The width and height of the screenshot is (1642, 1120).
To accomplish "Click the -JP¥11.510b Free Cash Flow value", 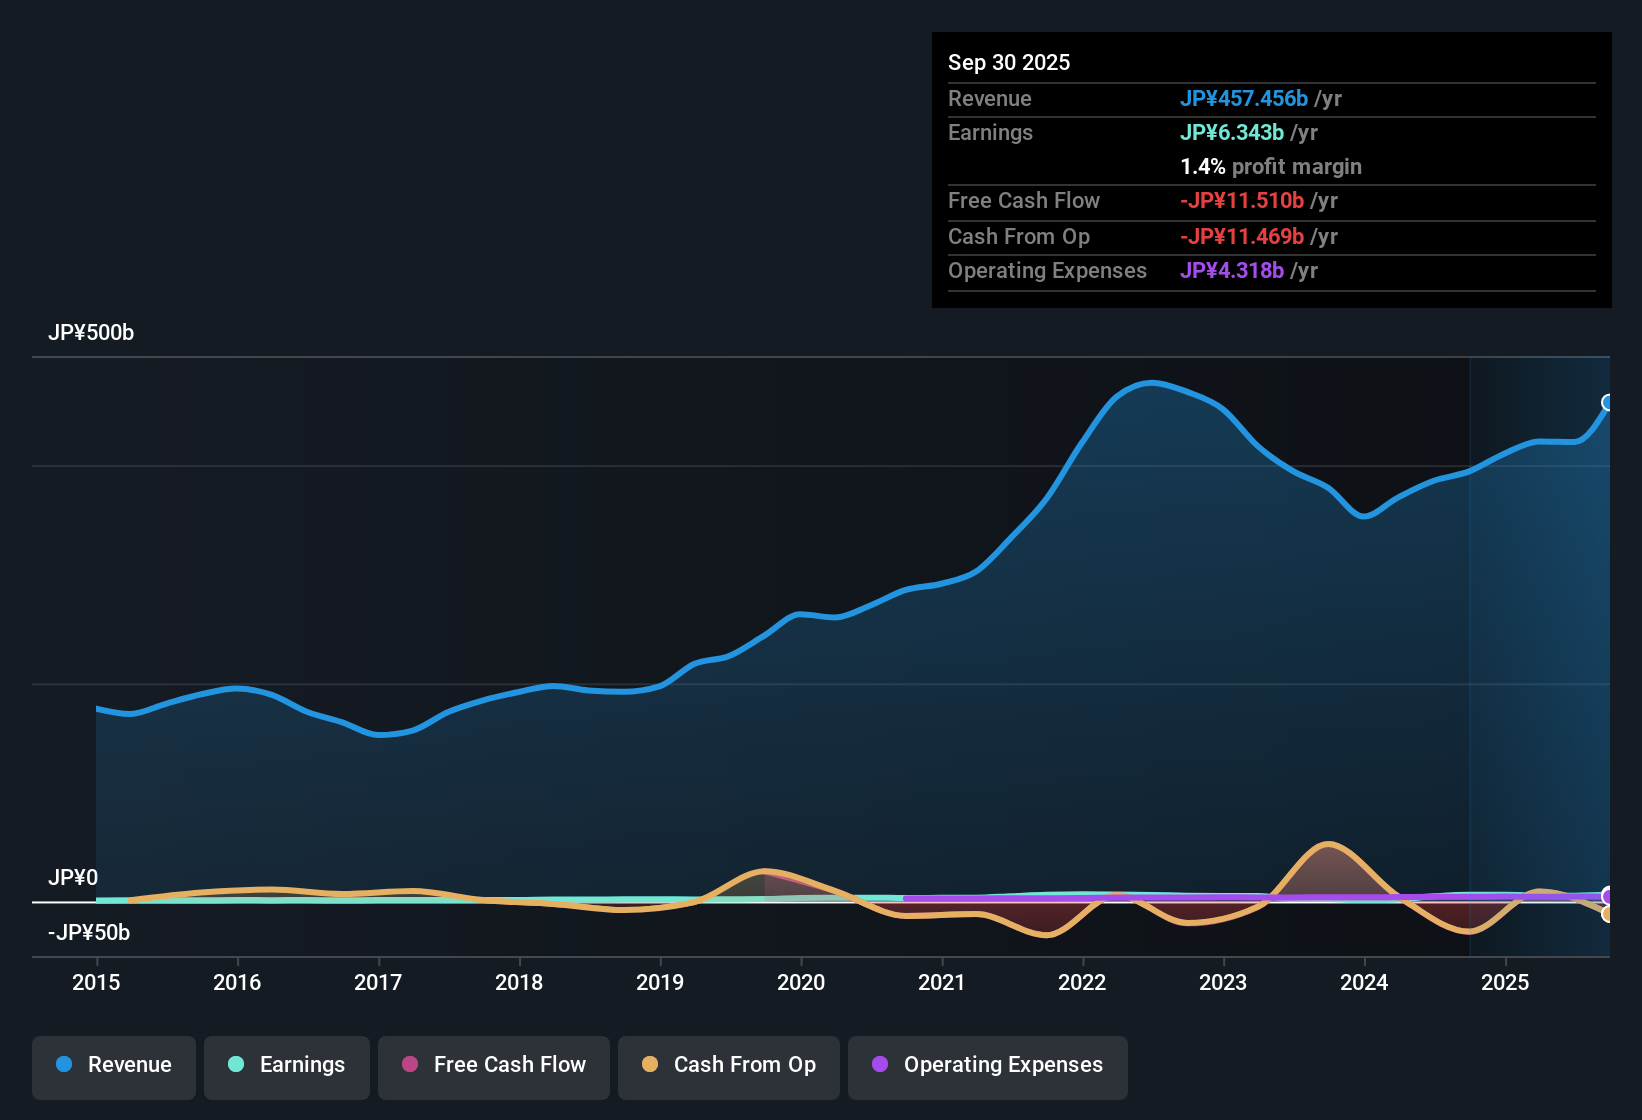I will pos(1243,201).
